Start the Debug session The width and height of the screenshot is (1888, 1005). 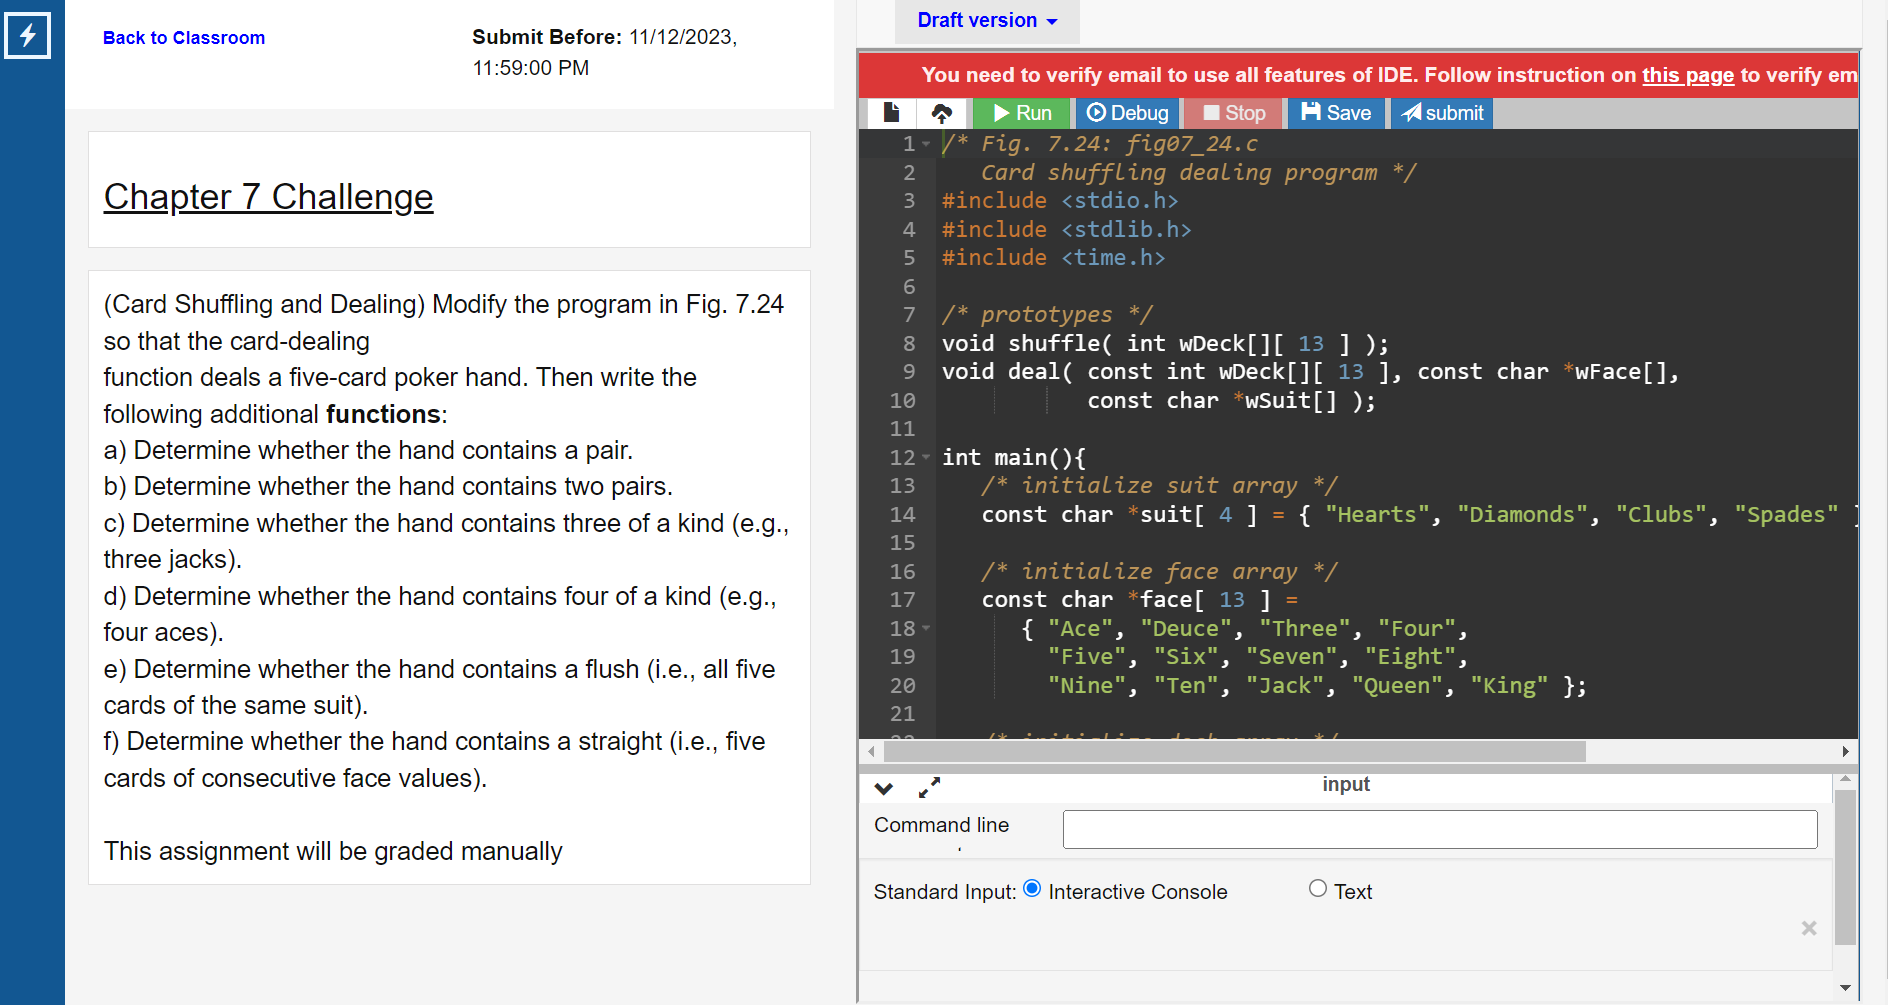point(1128,113)
